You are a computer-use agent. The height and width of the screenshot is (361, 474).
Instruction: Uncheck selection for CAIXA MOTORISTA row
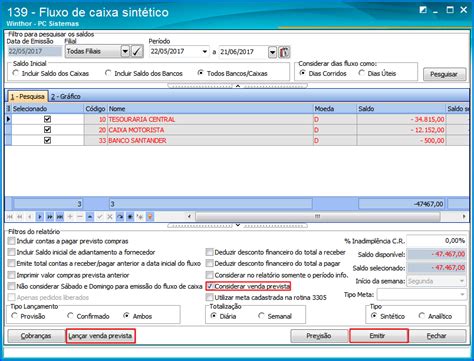47,130
